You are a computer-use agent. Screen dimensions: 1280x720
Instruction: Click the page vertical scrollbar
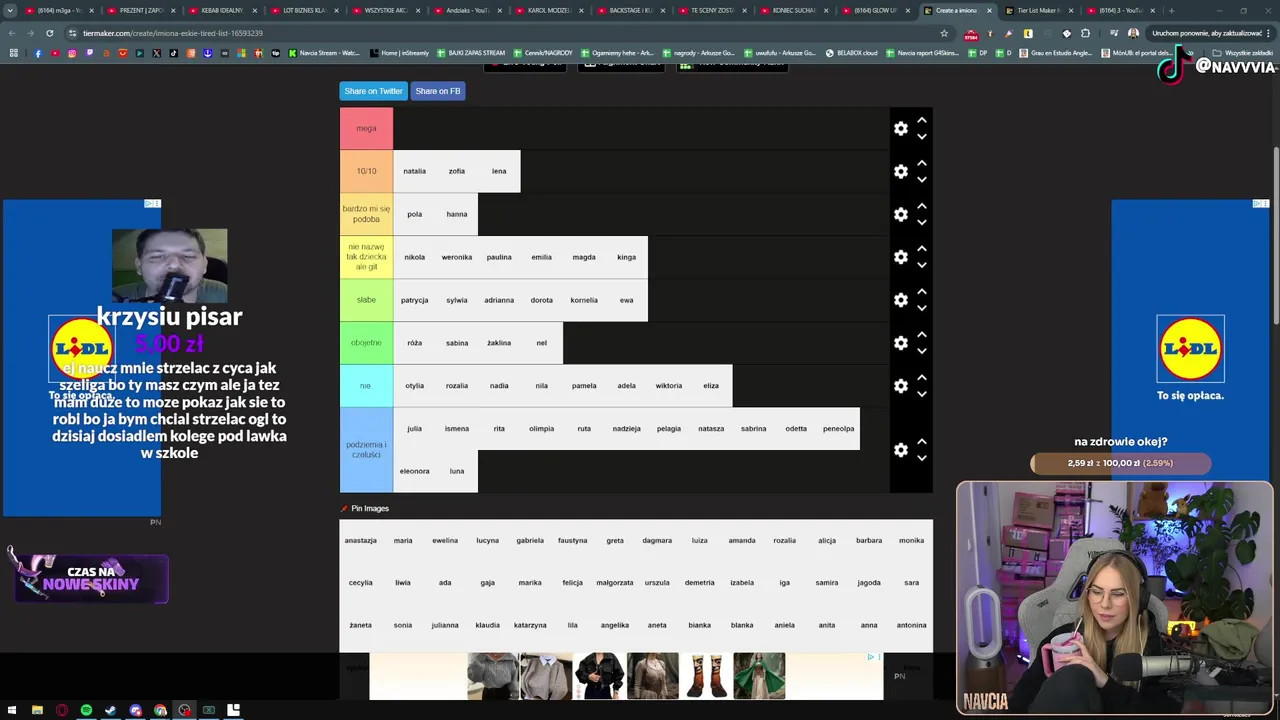tap(1275, 235)
